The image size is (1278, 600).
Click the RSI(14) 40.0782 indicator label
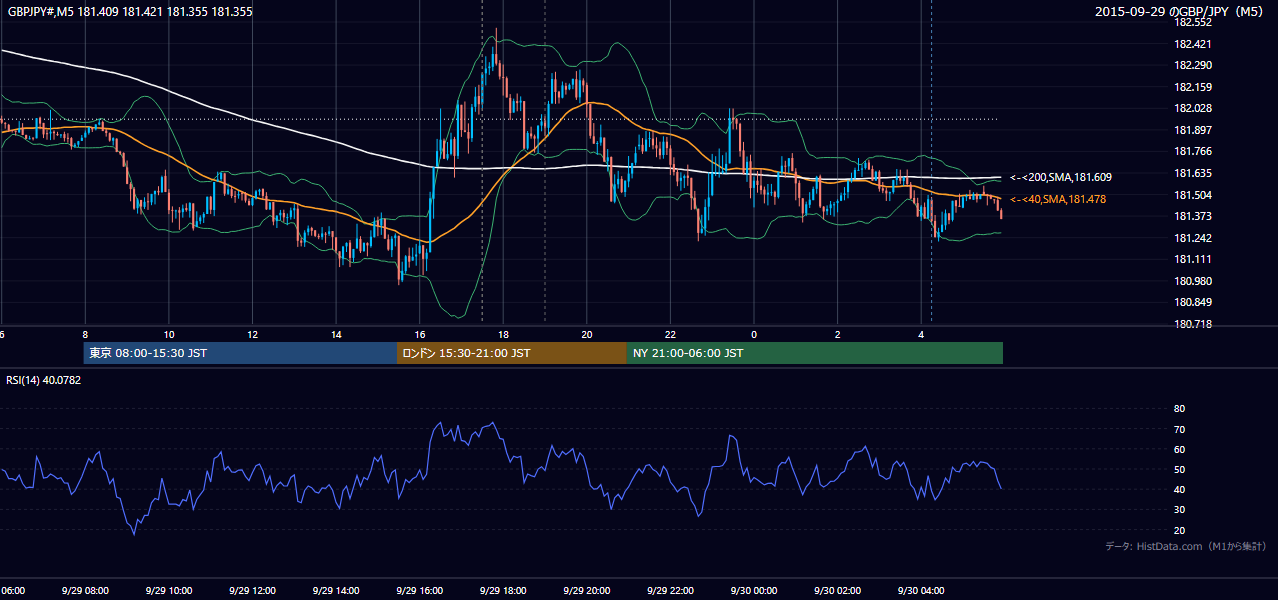tap(44, 380)
